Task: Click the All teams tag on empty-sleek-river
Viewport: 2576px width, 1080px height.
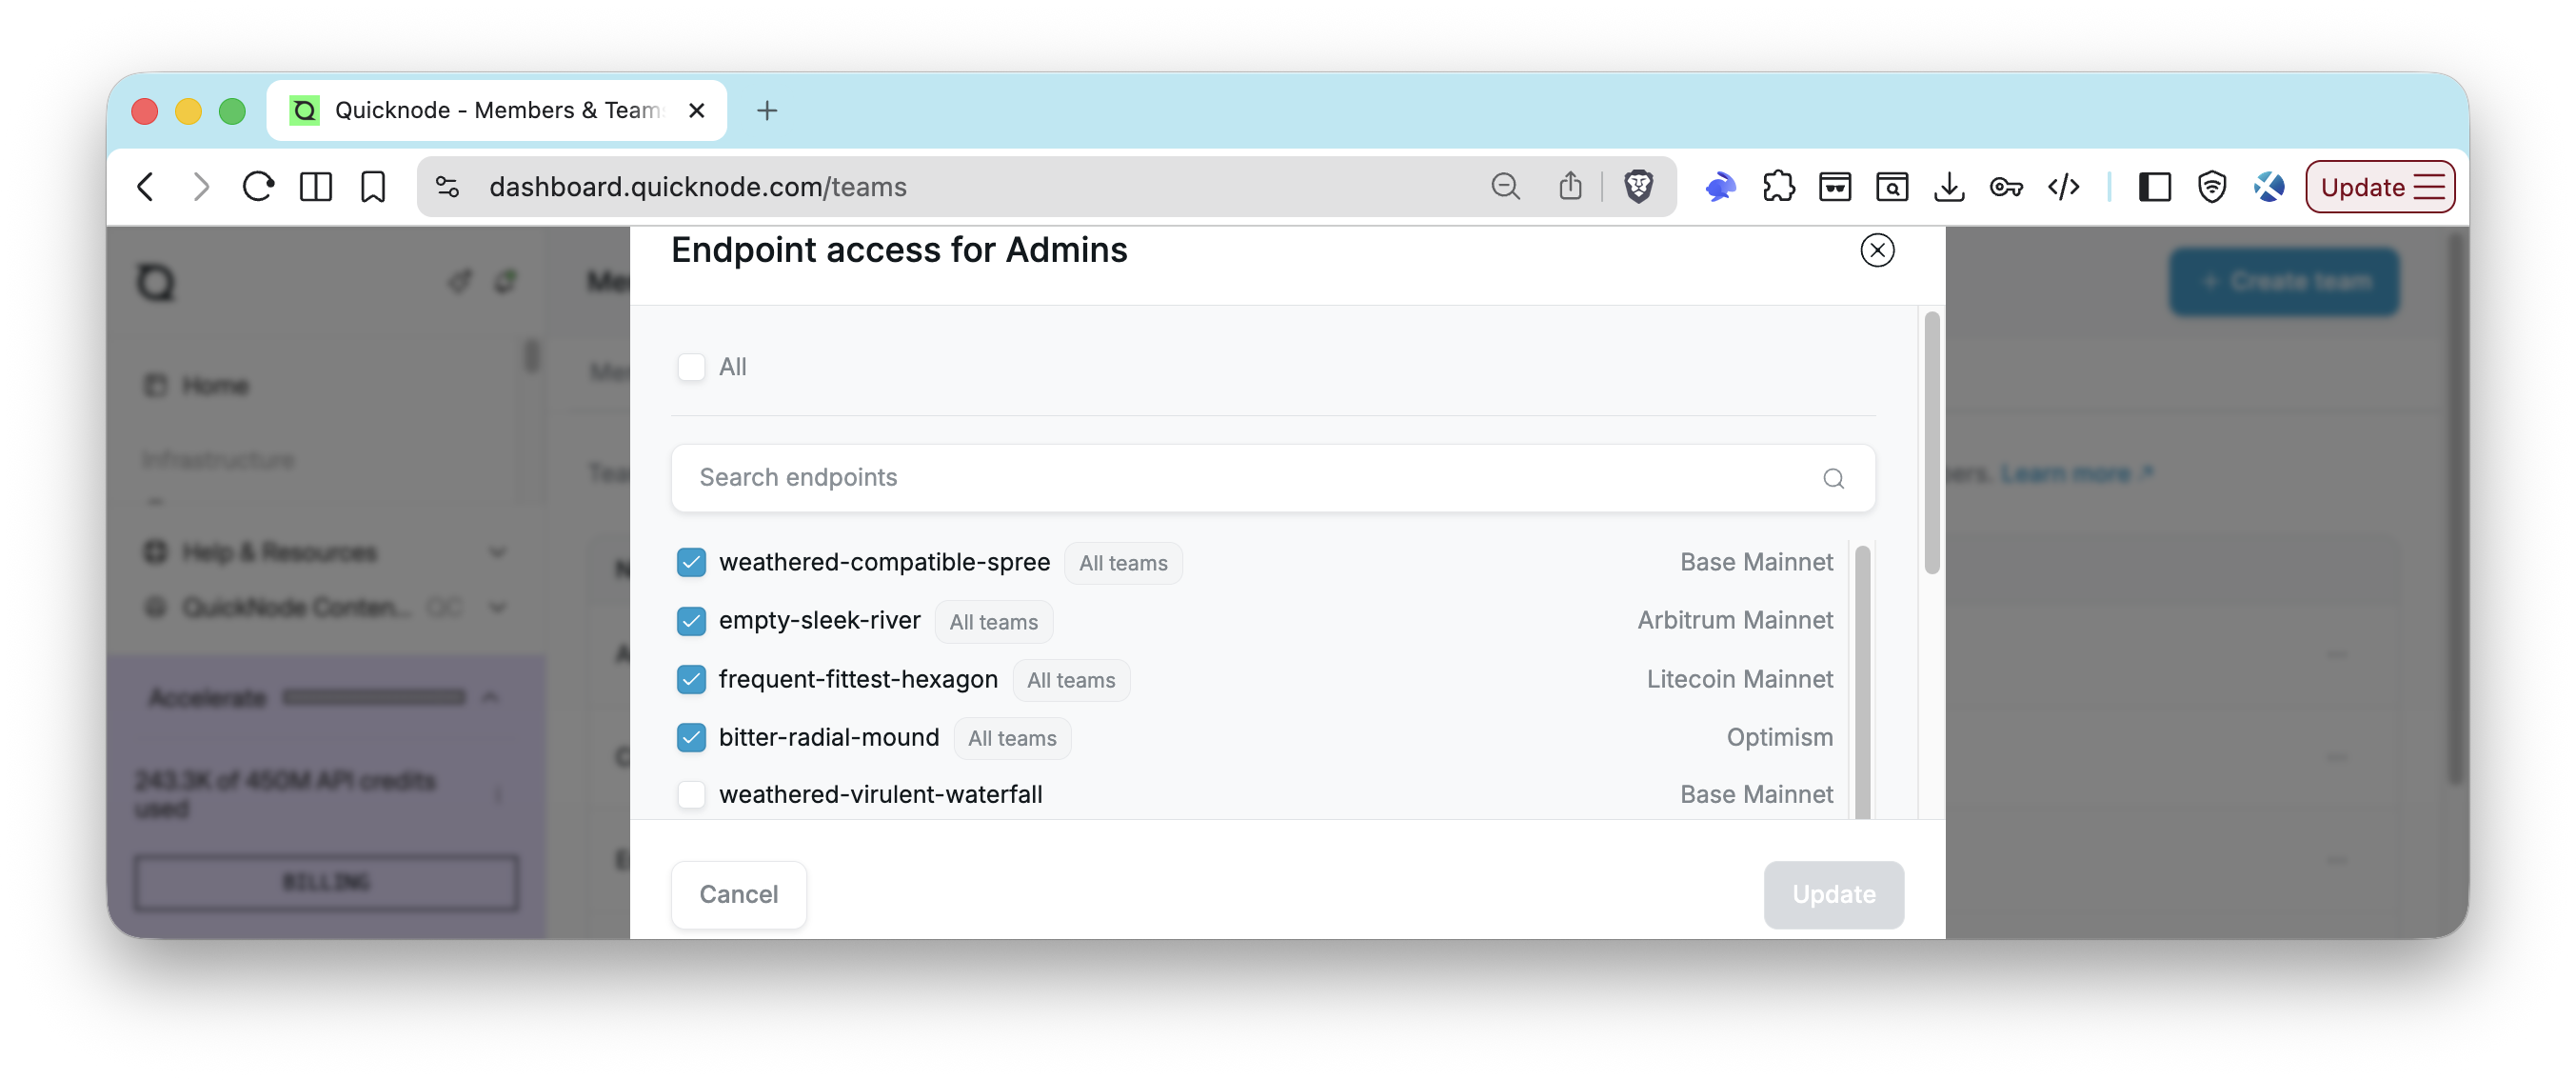Action: [x=993, y=622]
